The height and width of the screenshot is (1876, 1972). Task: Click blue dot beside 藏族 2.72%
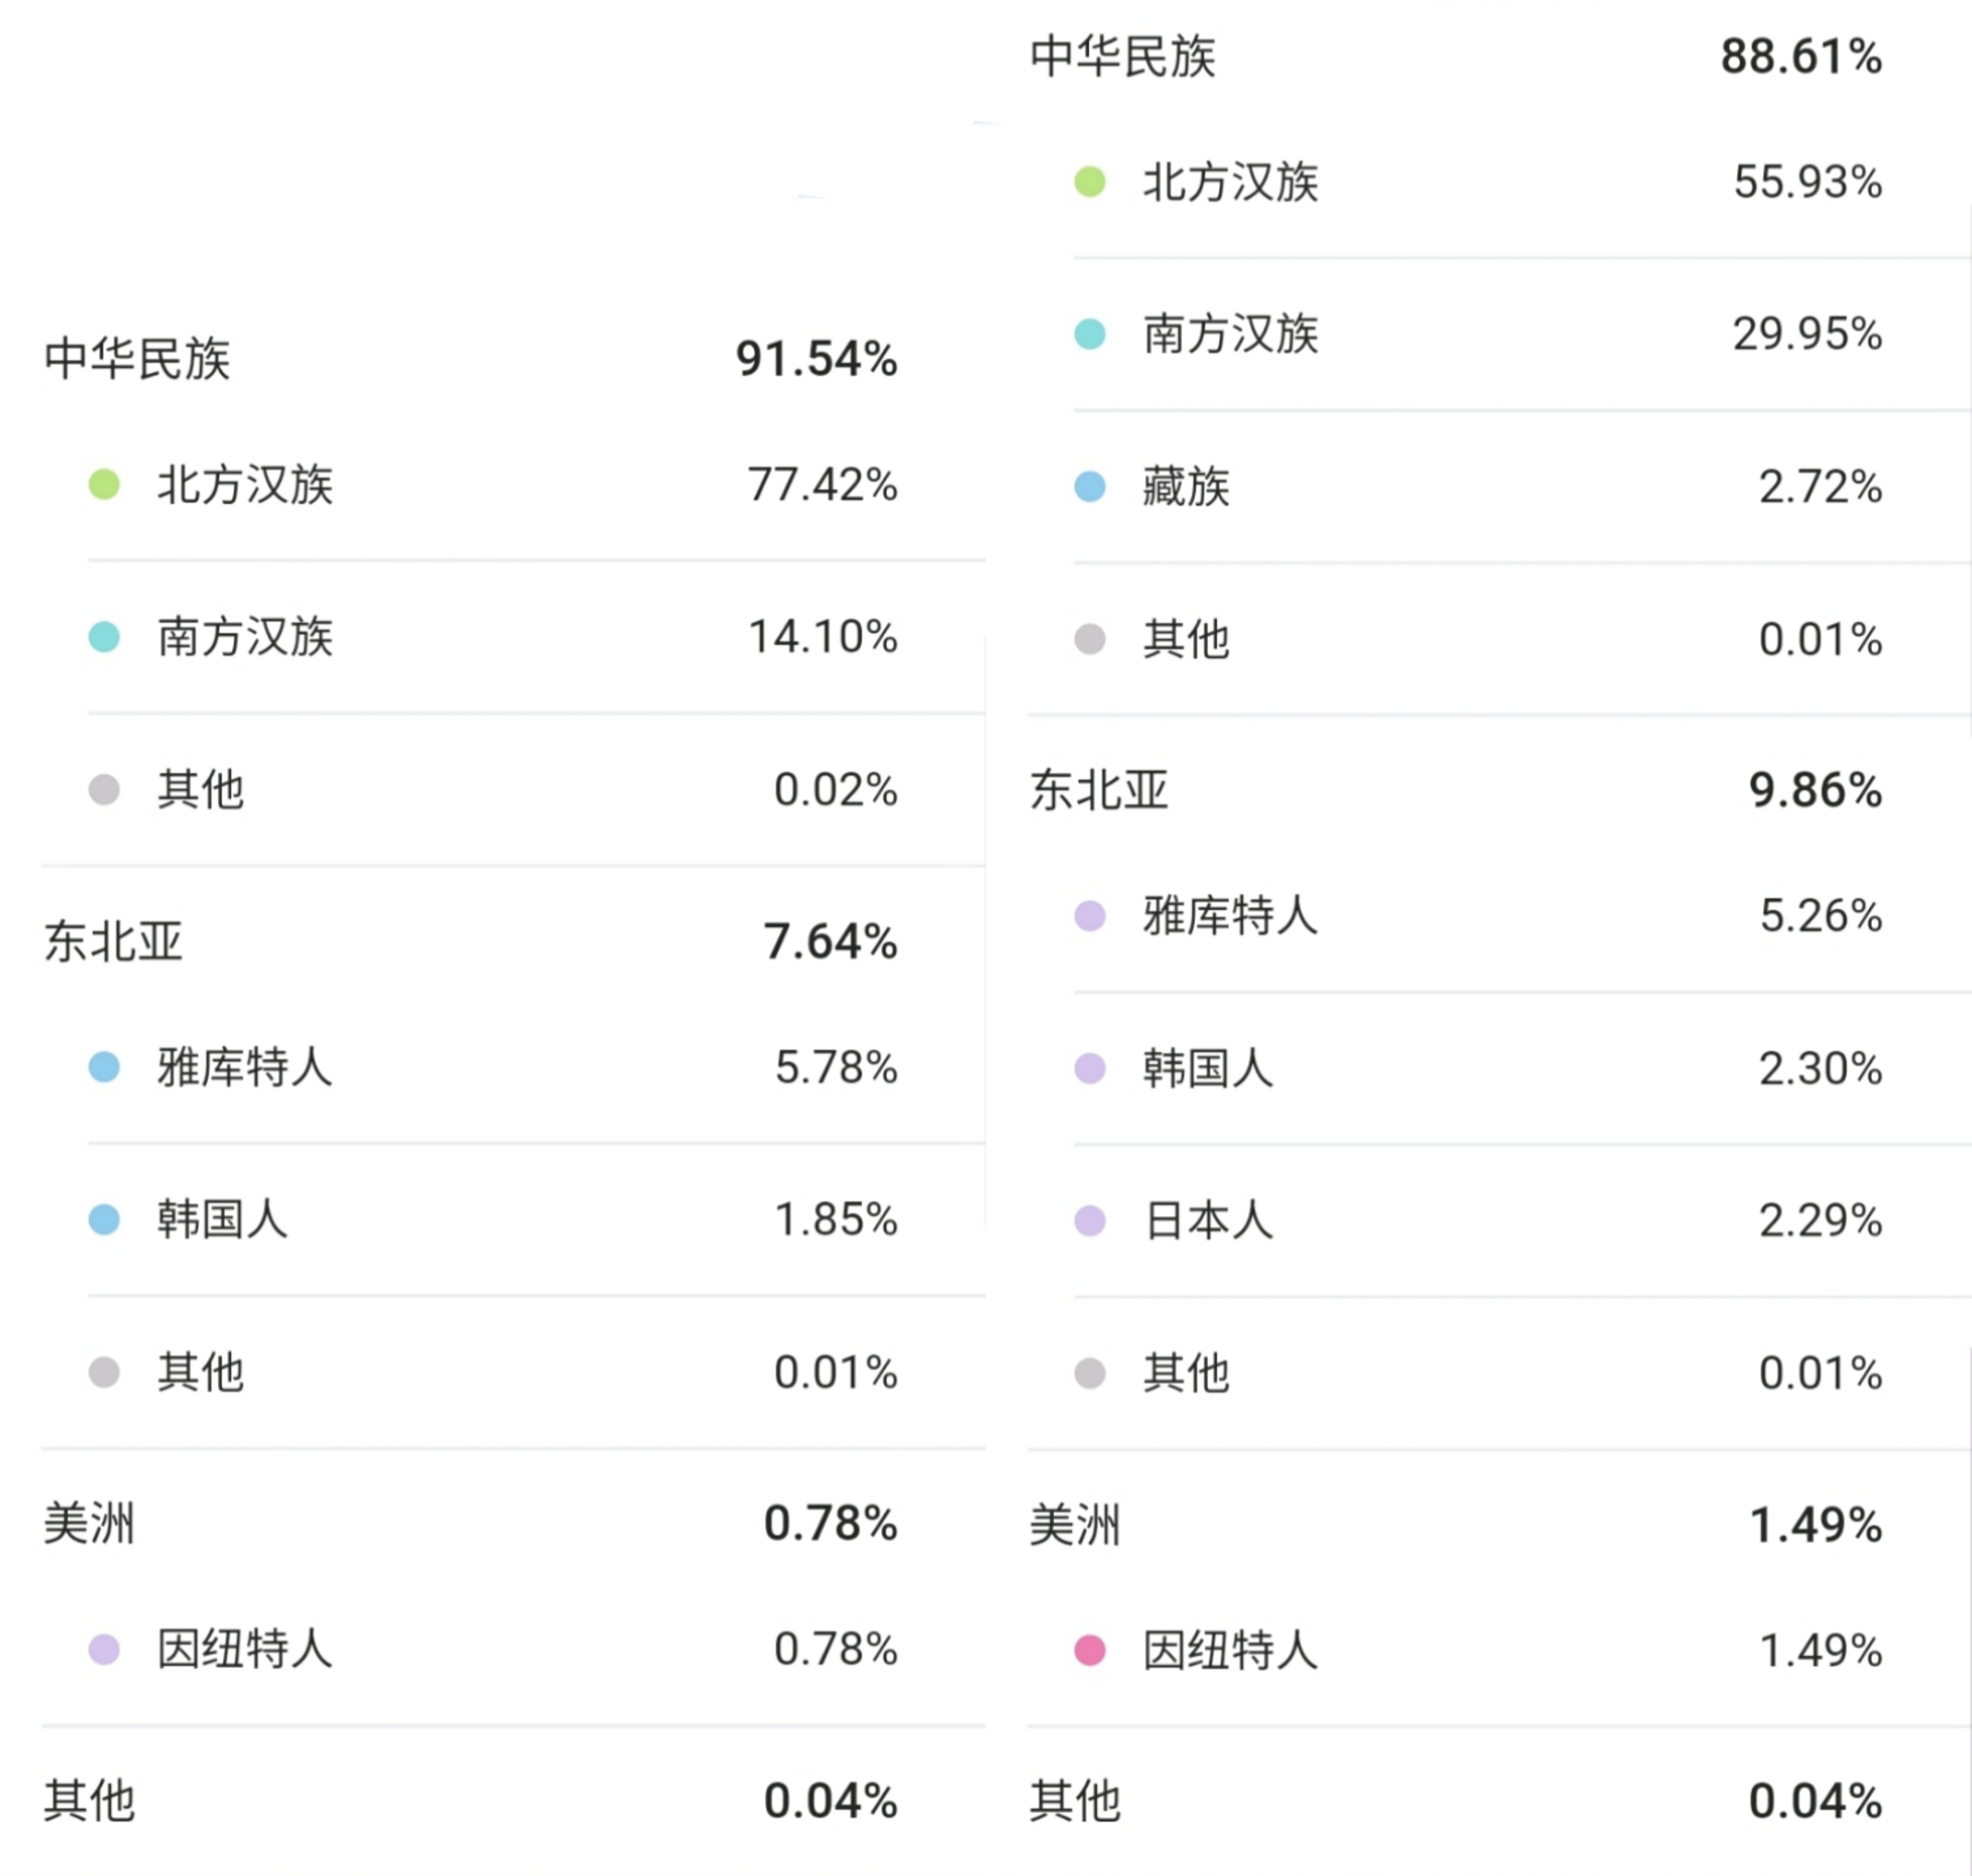(x=1090, y=487)
